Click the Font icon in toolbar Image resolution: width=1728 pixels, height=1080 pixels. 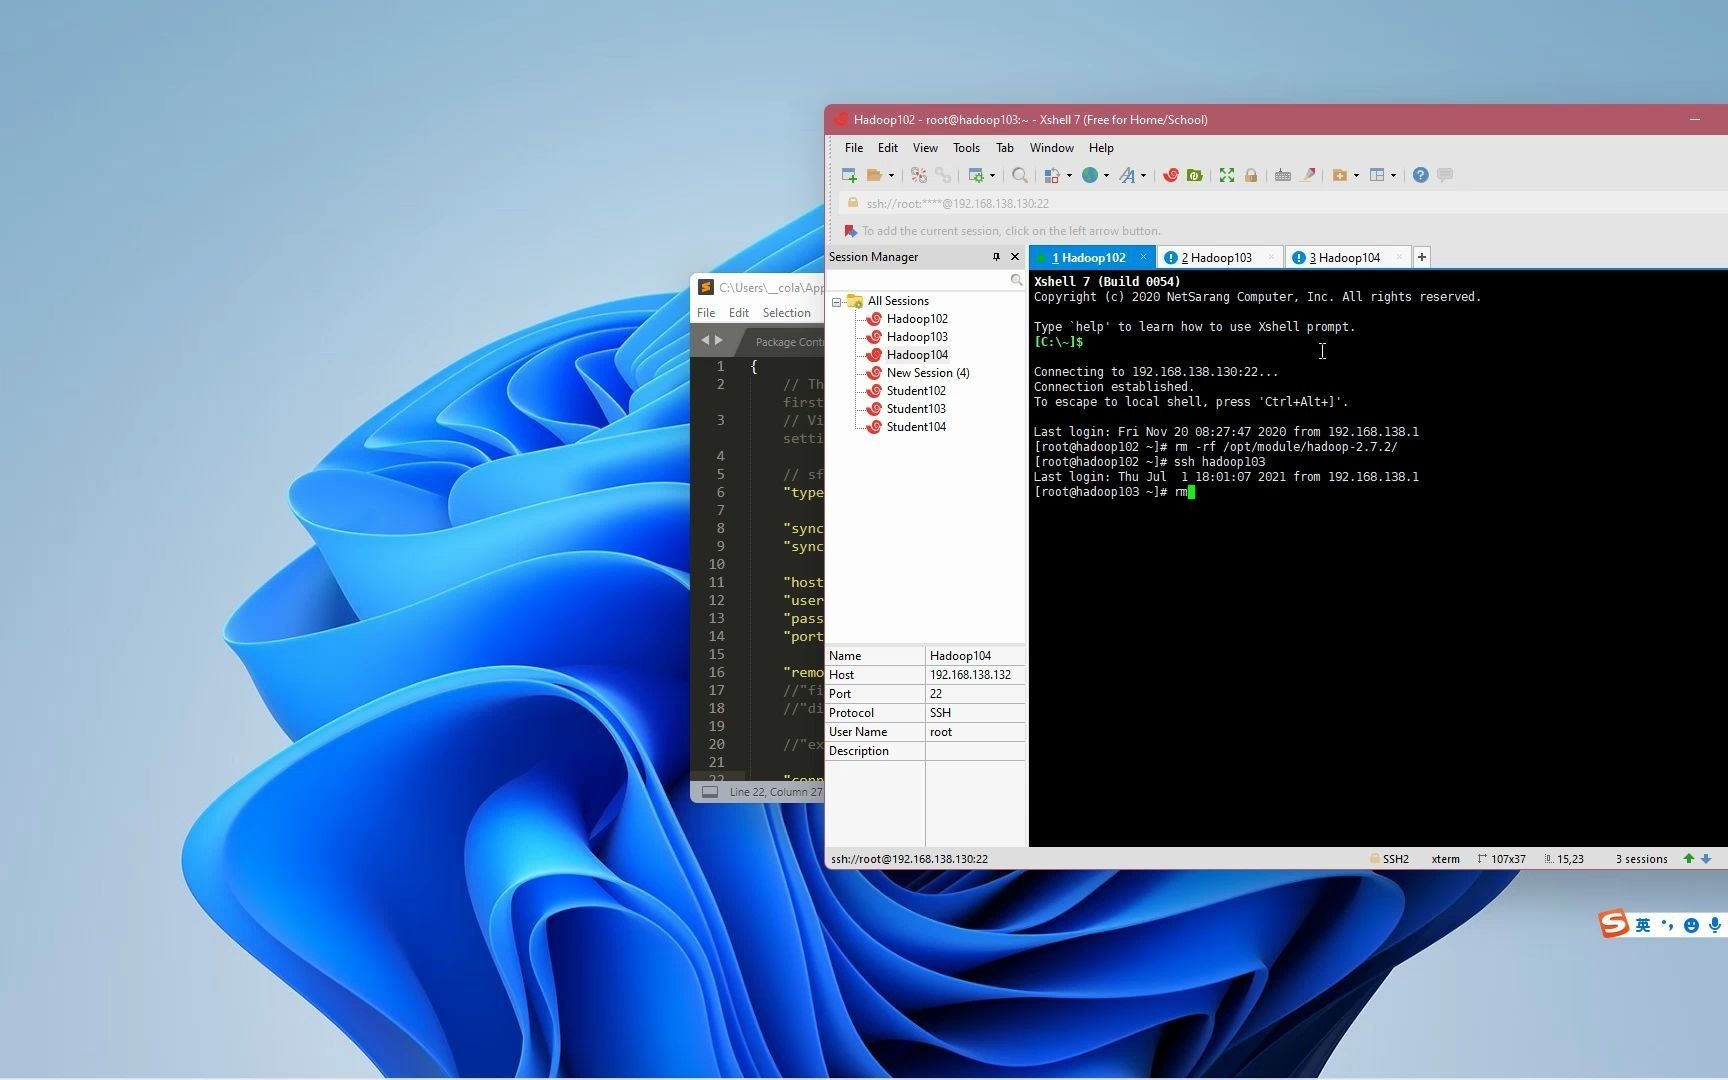point(1127,175)
